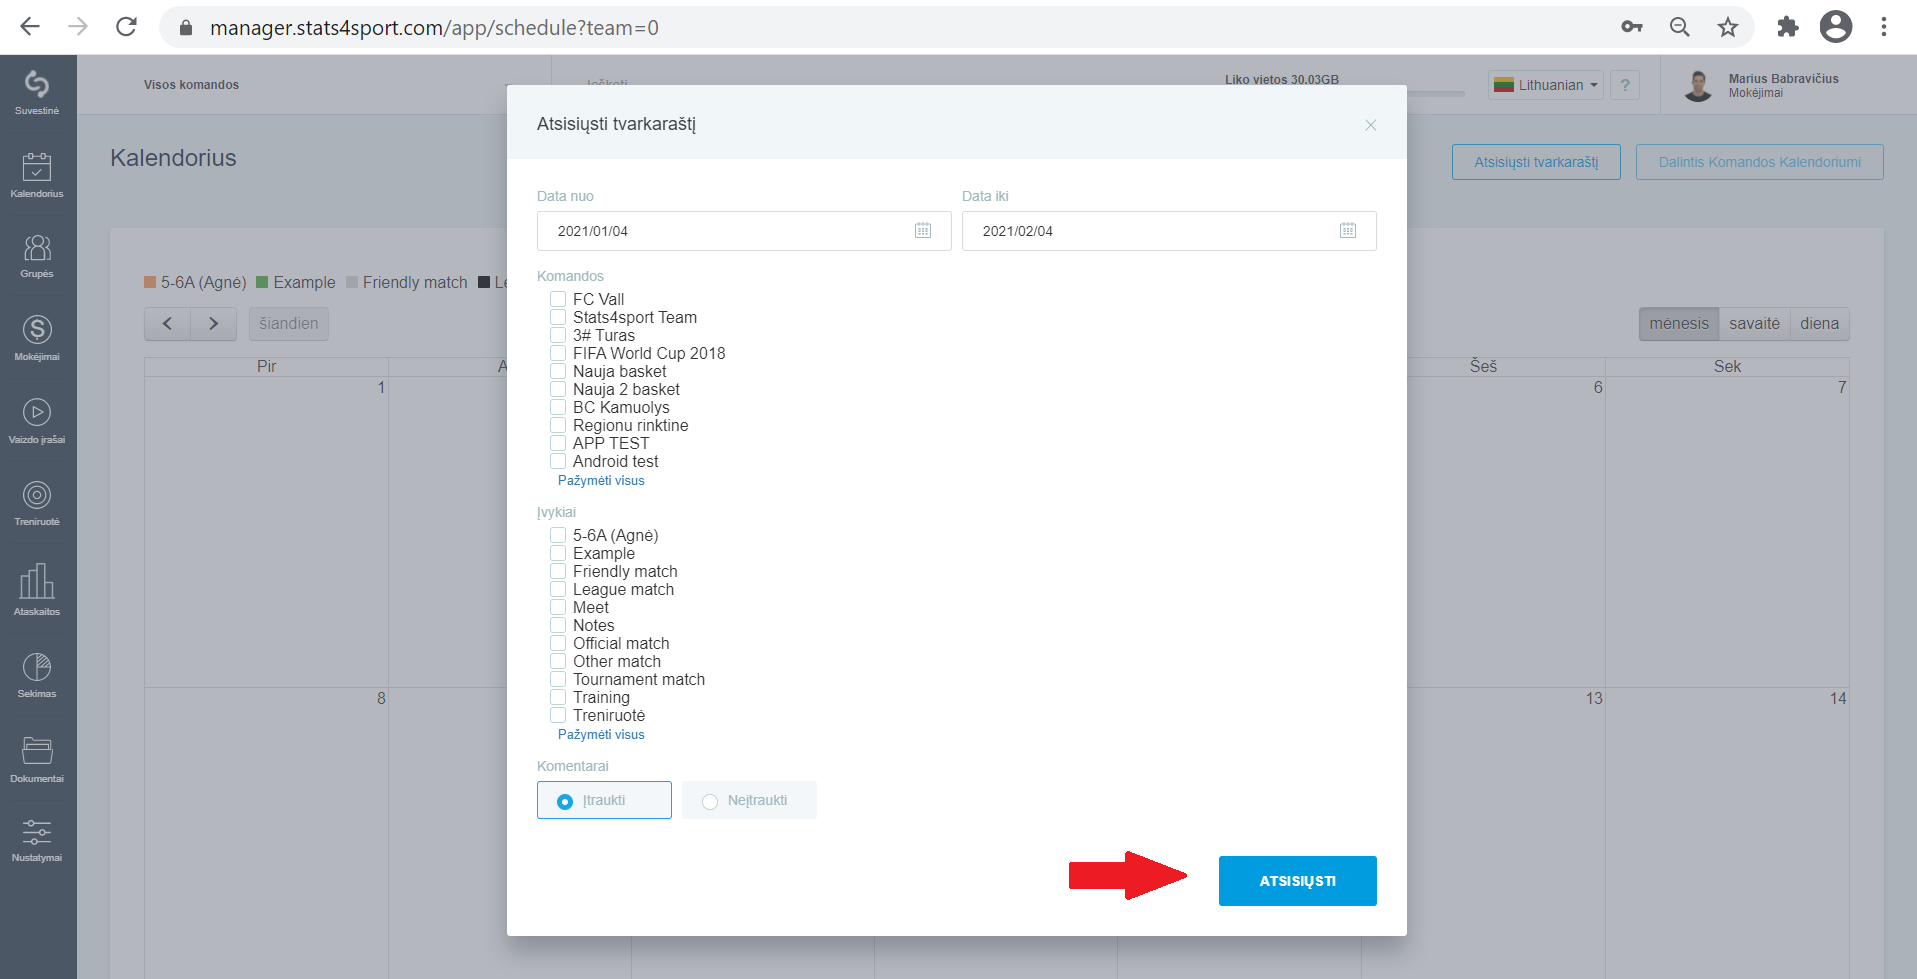Tick the BC Kamuolys checkbox
1917x979 pixels.
tap(558, 407)
